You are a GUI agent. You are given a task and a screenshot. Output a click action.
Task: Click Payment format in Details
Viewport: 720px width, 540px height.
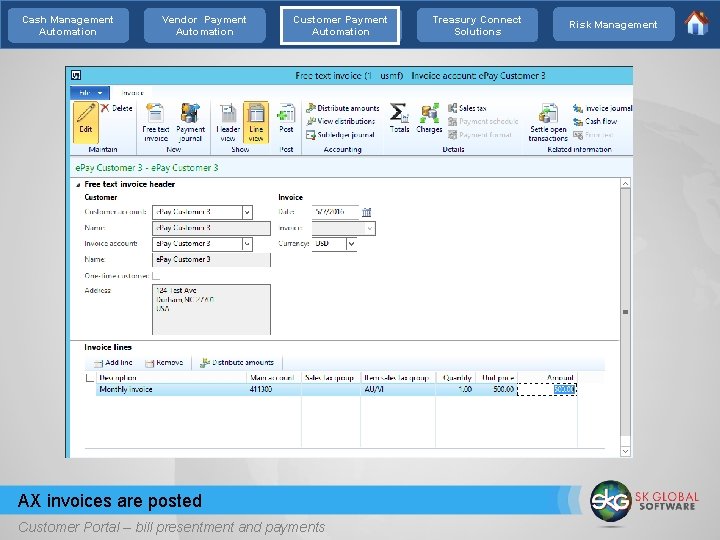pyautogui.click(x=480, y=135)
